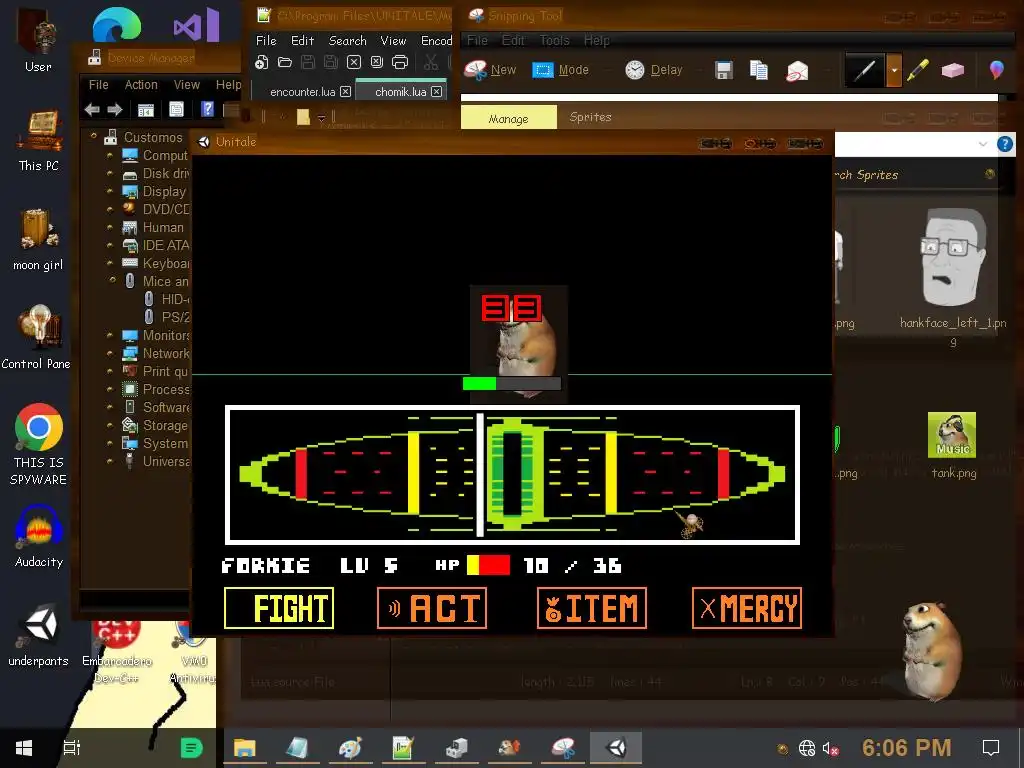Click the Windows Start button

pos(24,748)
